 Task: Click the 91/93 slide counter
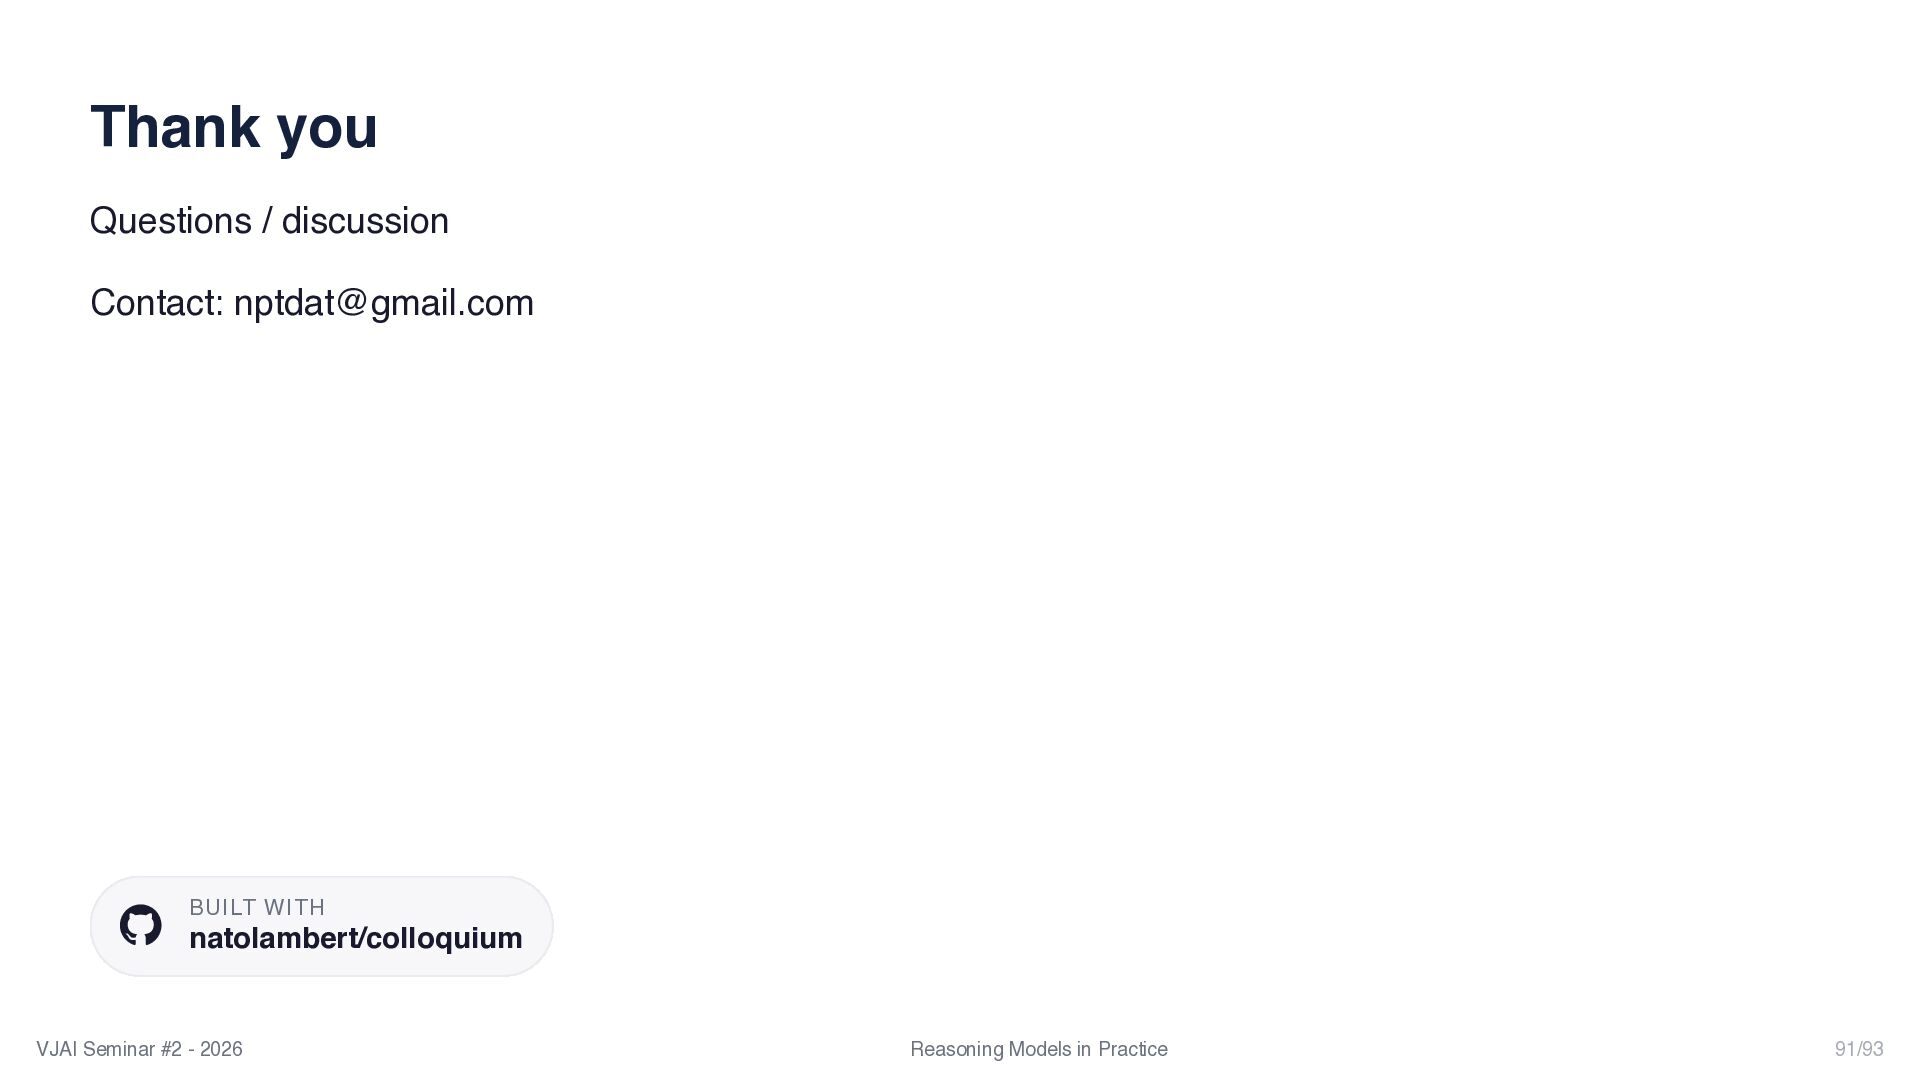[x=1859, y=1049]
